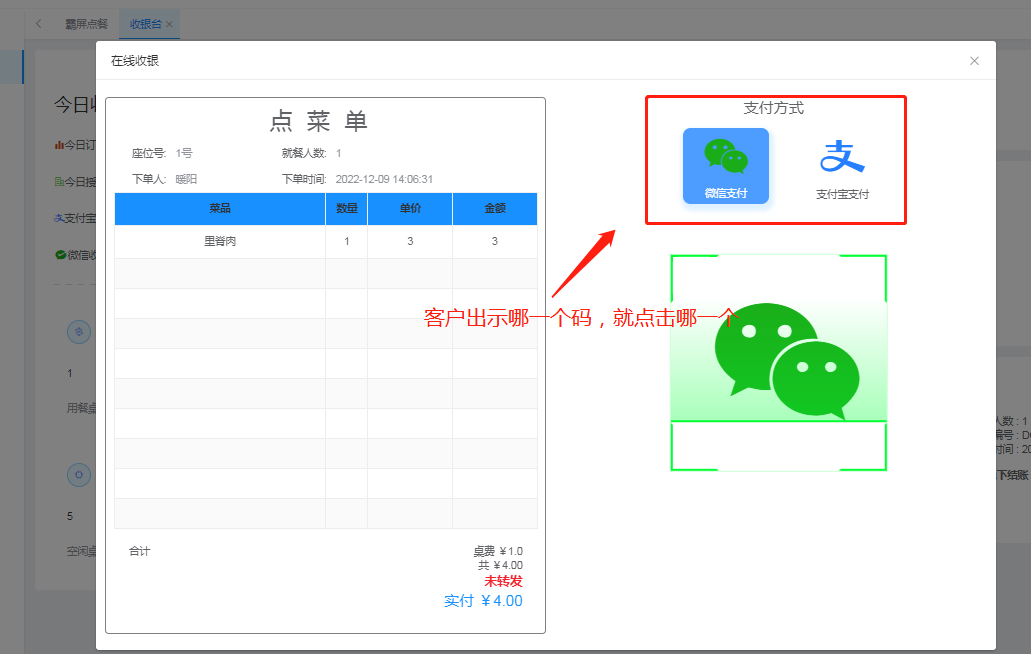Image resolution: width=1031 pixels, height=654 pixels.
Task: Select the WeChat Pay option
Action: point(725,166)
